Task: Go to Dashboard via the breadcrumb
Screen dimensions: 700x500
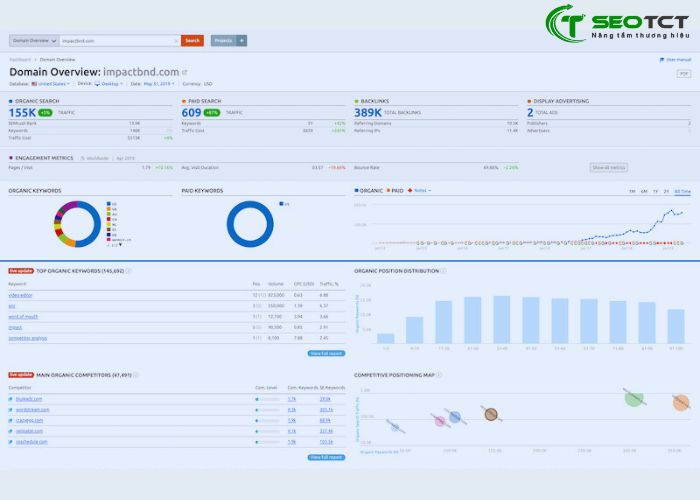Action: (20, 59)
